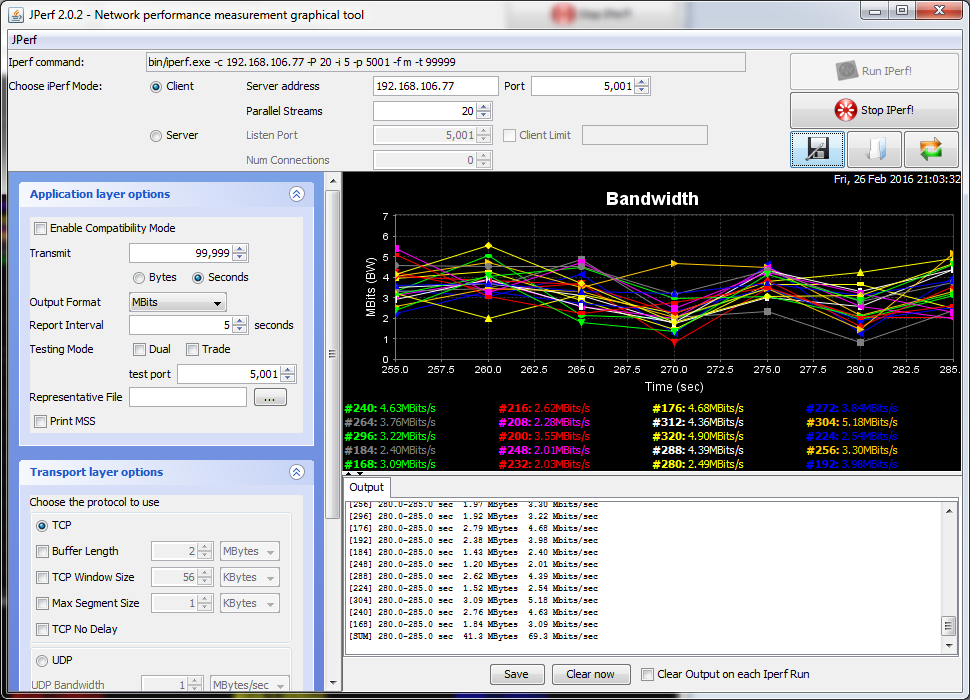Viewport: 970px width, 700px height.
Task: Click the restore defaults arrows icon
Action: 931,149
